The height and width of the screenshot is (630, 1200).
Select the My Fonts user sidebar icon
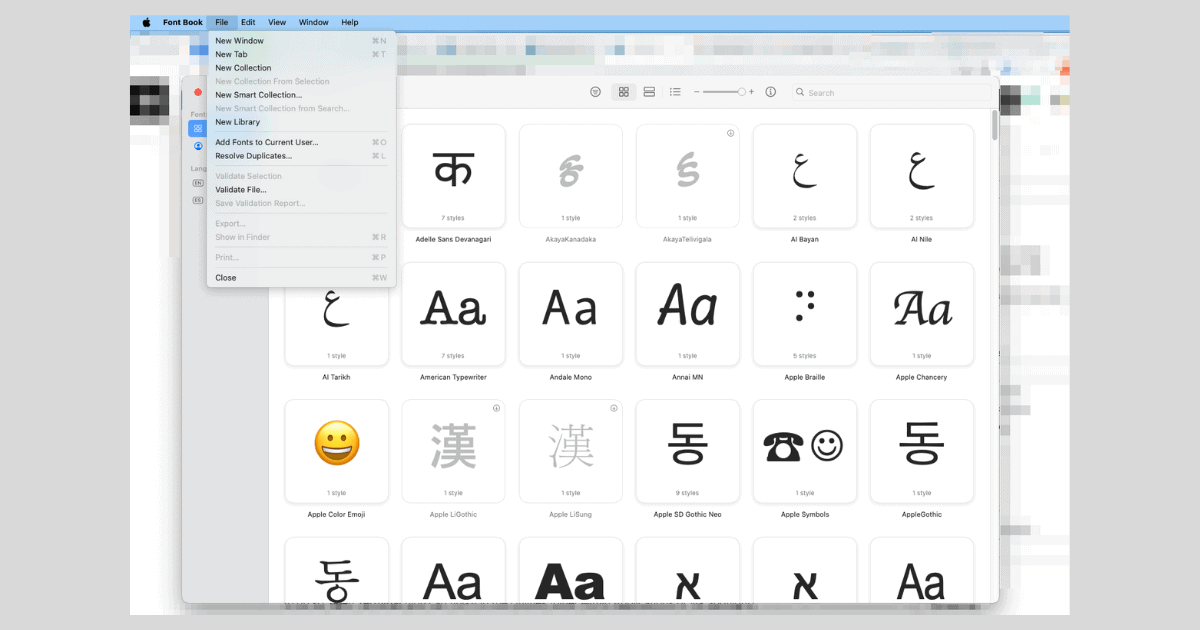tap(198, 146)
